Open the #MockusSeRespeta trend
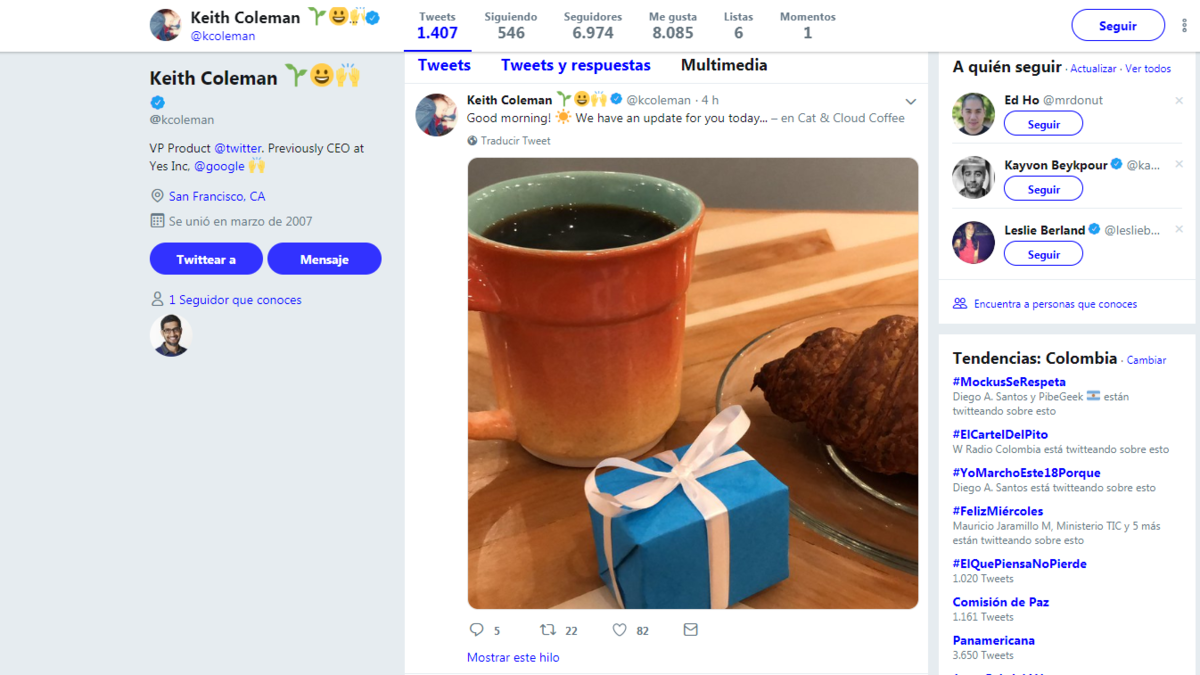This screenshot has height=675, width=1200. point(1009,382)
